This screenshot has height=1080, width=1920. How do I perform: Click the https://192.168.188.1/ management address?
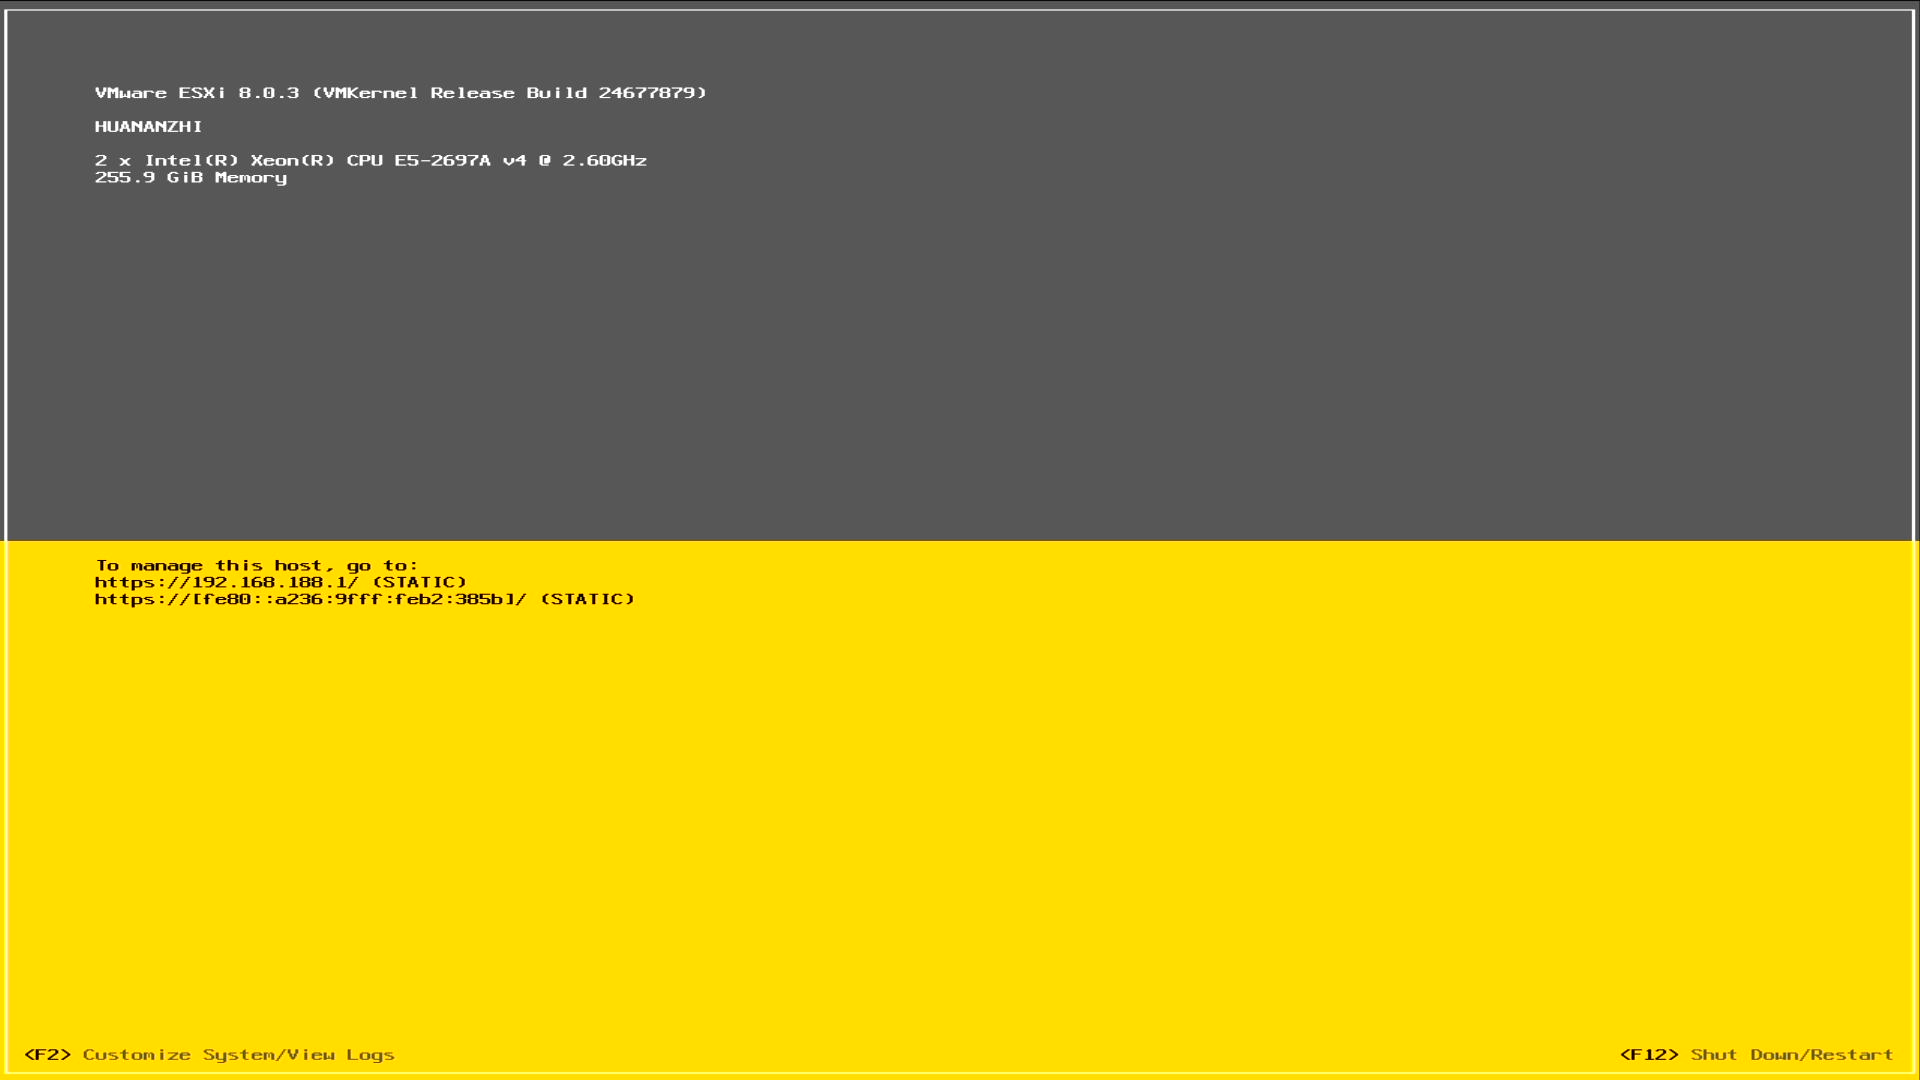click(x=226, y=582)
